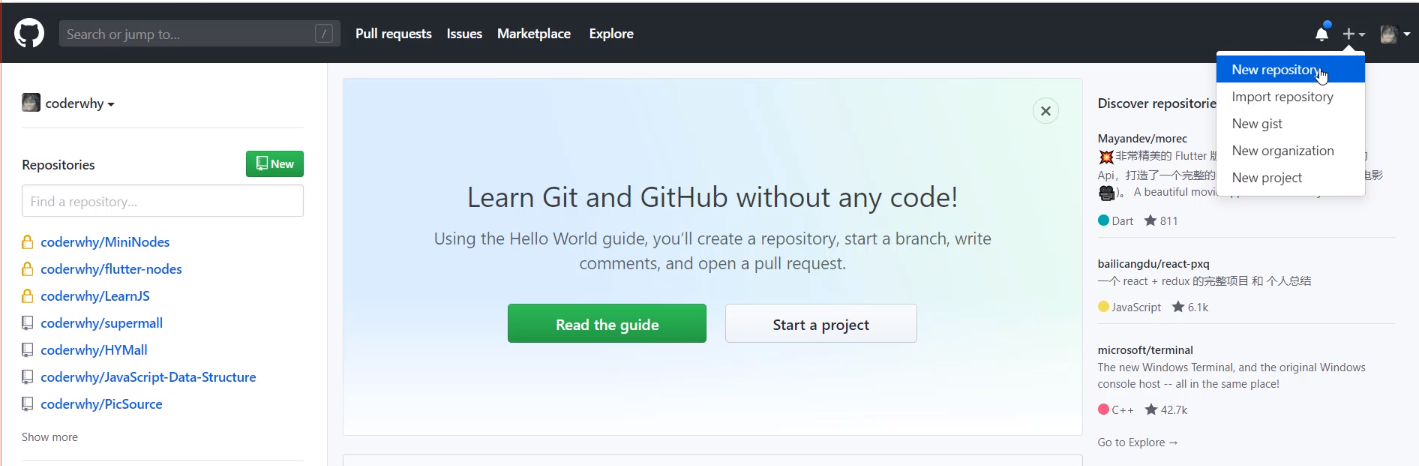
Task: Expand the plus create-new dropdown
Action: click(x=1354, y=34)
